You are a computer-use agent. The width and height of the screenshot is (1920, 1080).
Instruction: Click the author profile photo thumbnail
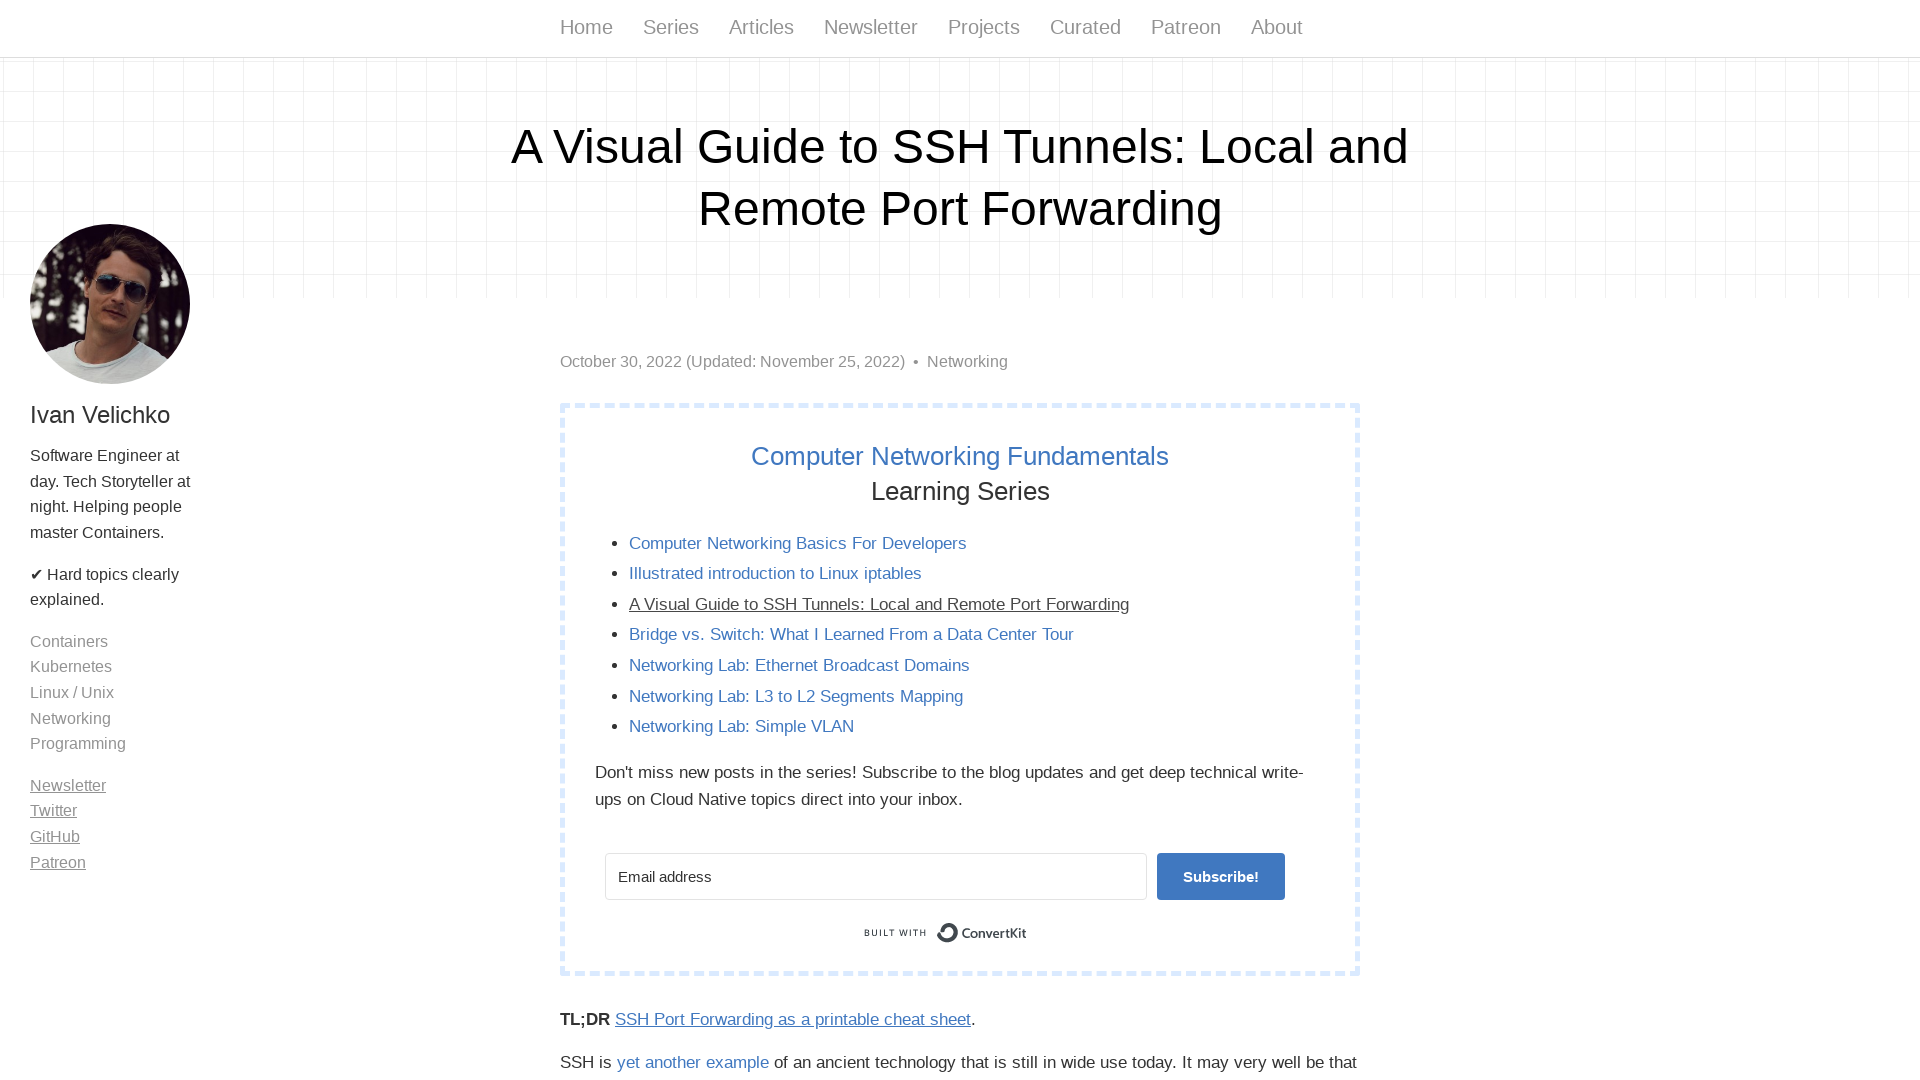[109, 303]
